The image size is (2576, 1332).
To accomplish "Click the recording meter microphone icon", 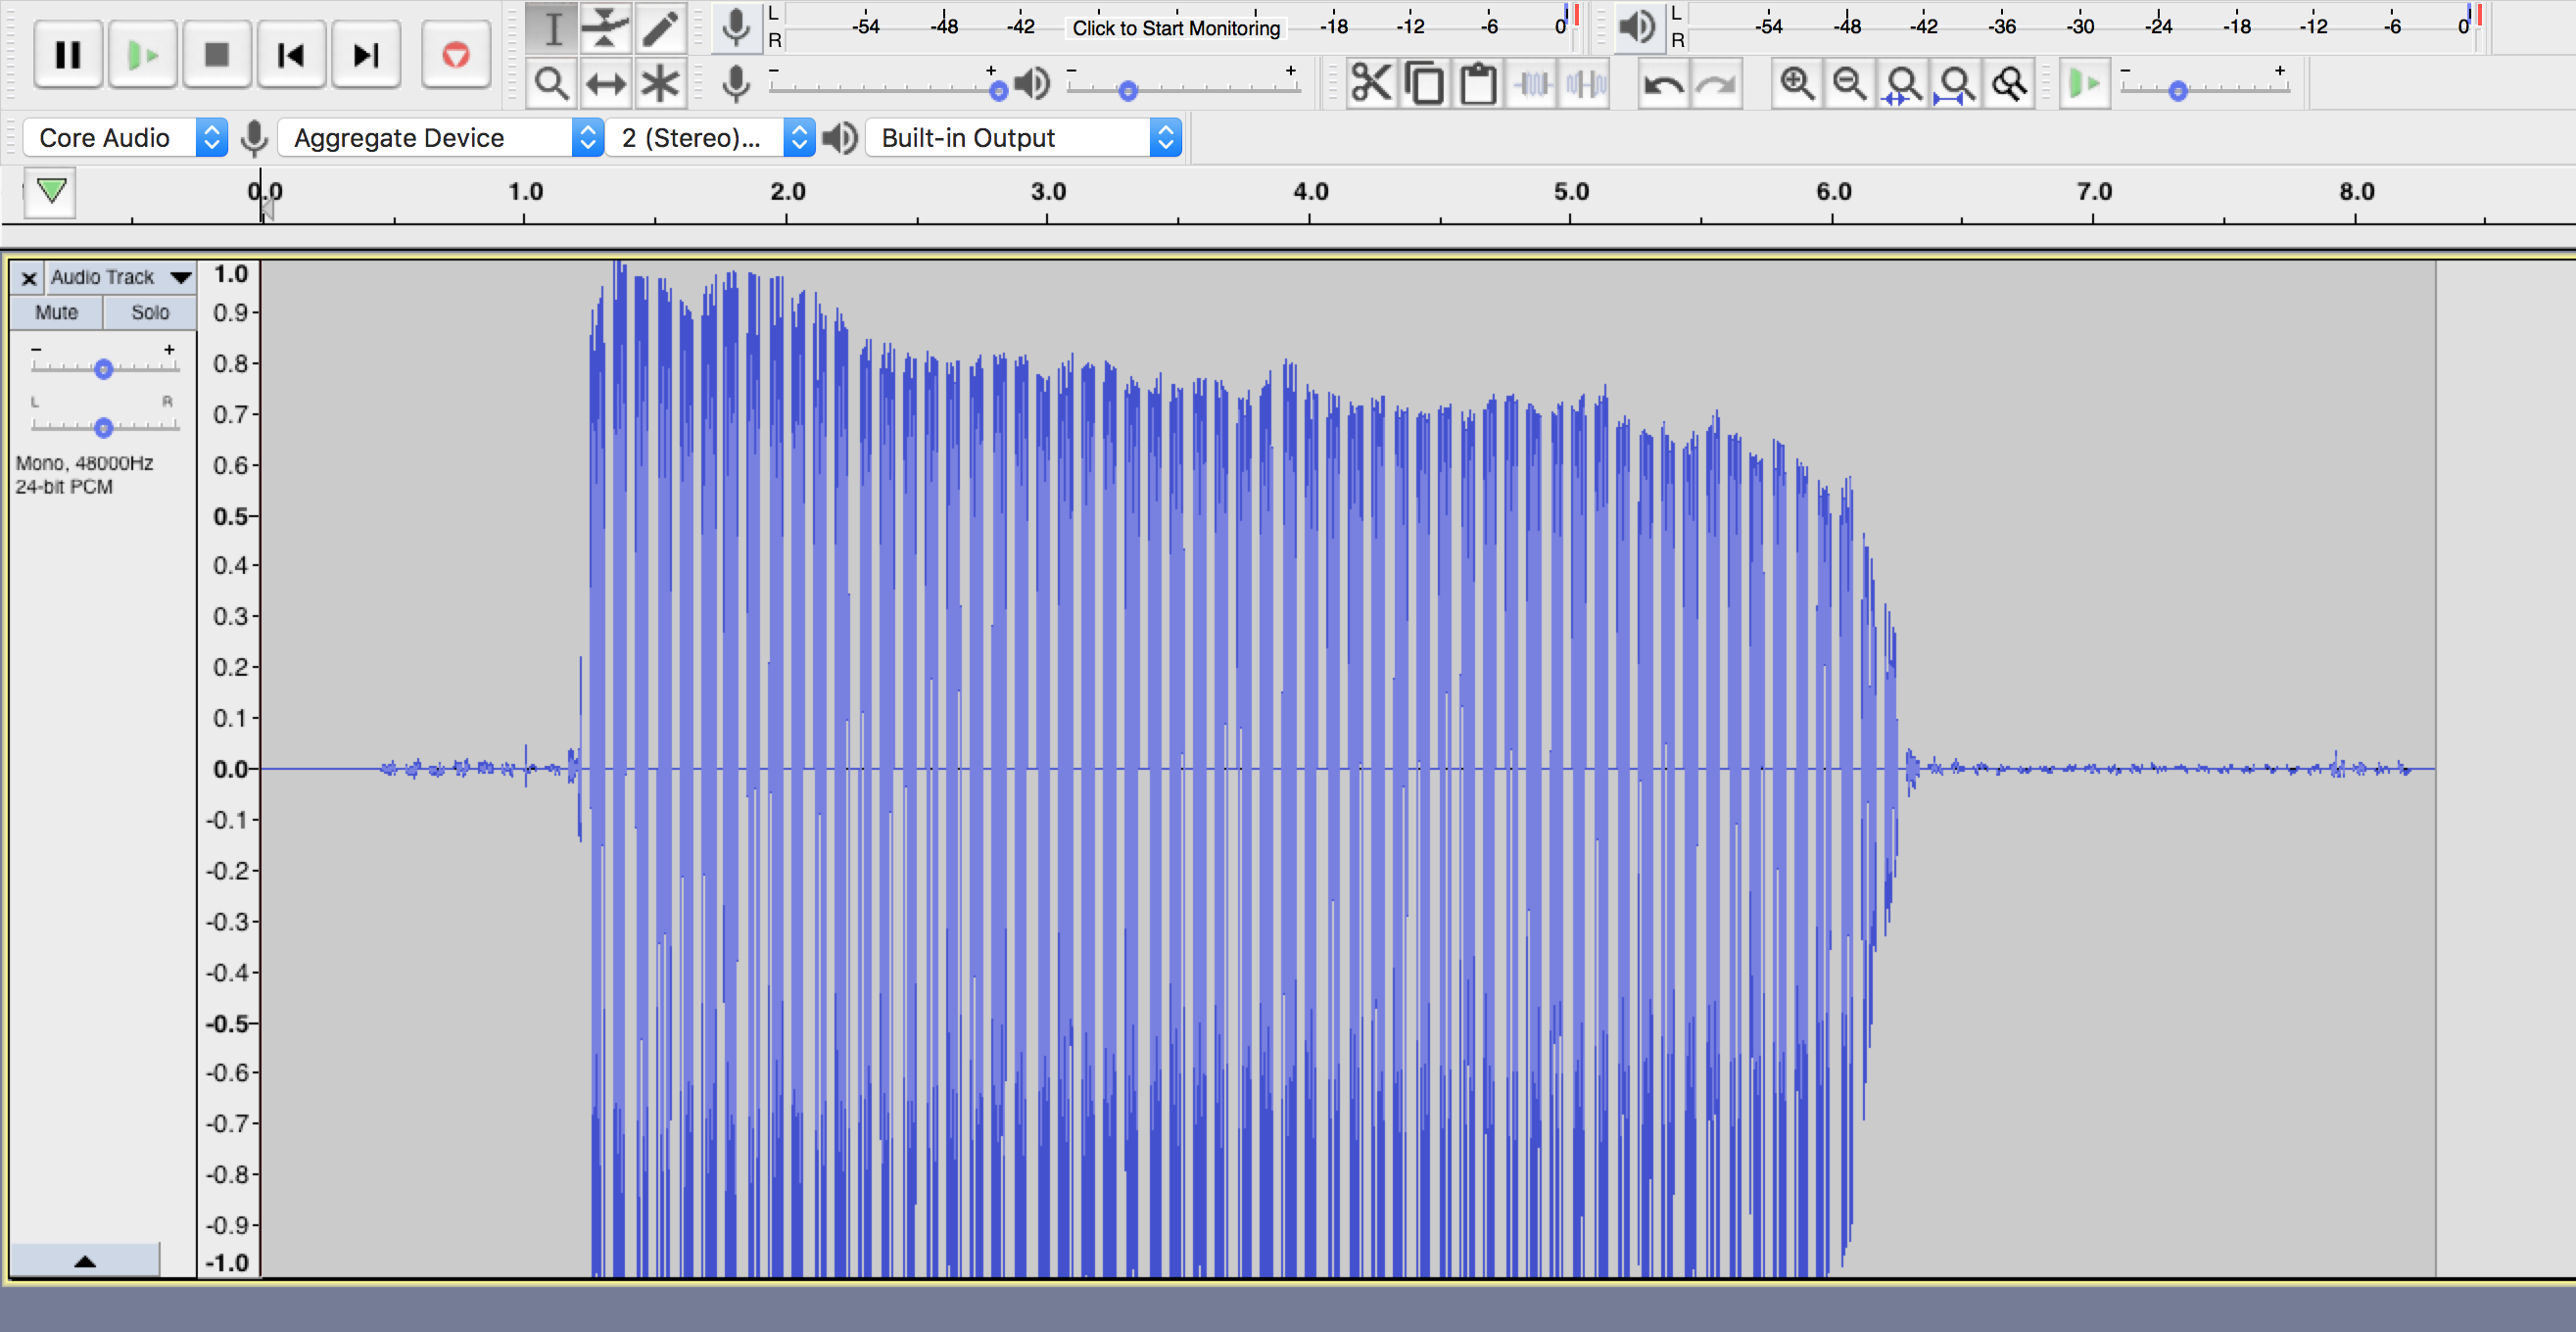I will 737,28.
